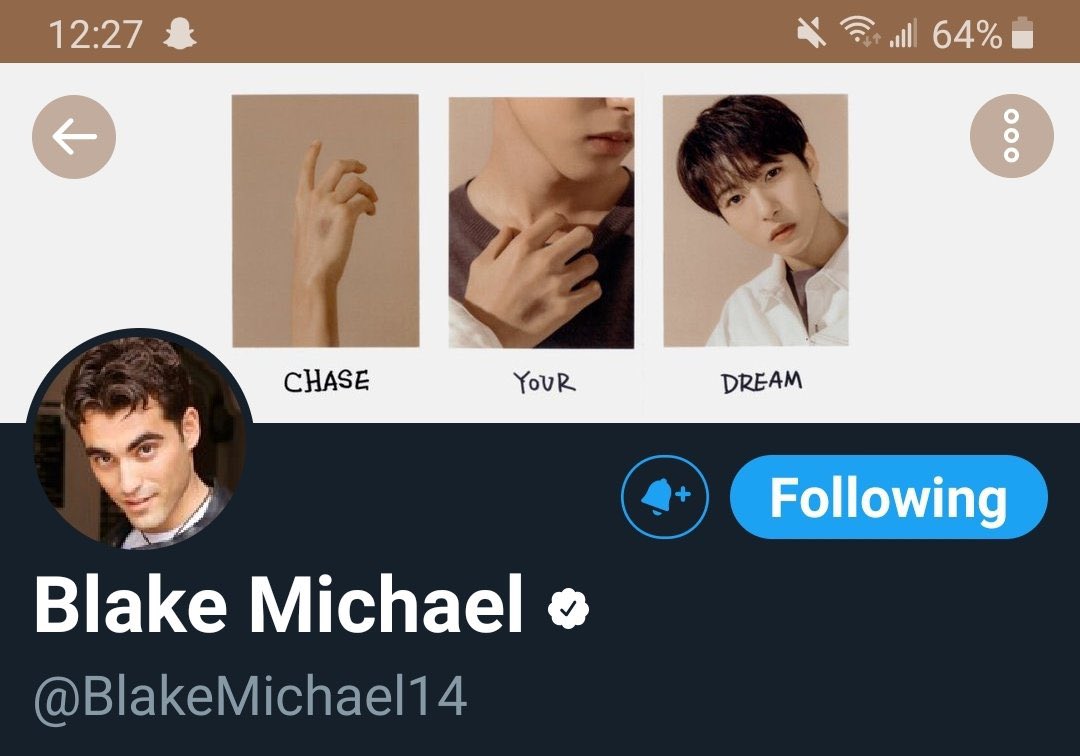Toggle the Following button
Image resolution: width=1080 pixels, height=756 pixels.
point(889,496)
